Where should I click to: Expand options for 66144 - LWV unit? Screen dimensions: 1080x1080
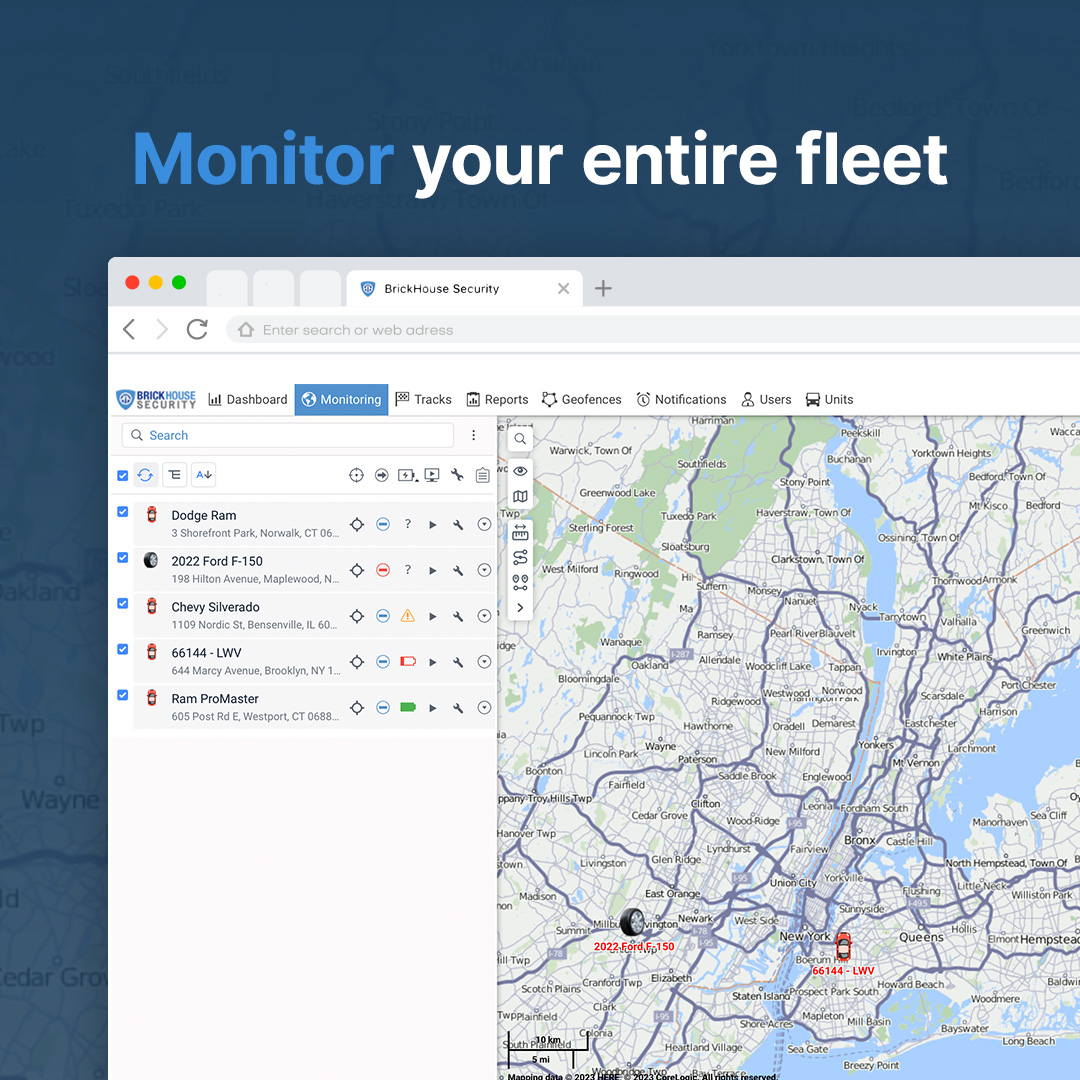[x=484, y=661]
